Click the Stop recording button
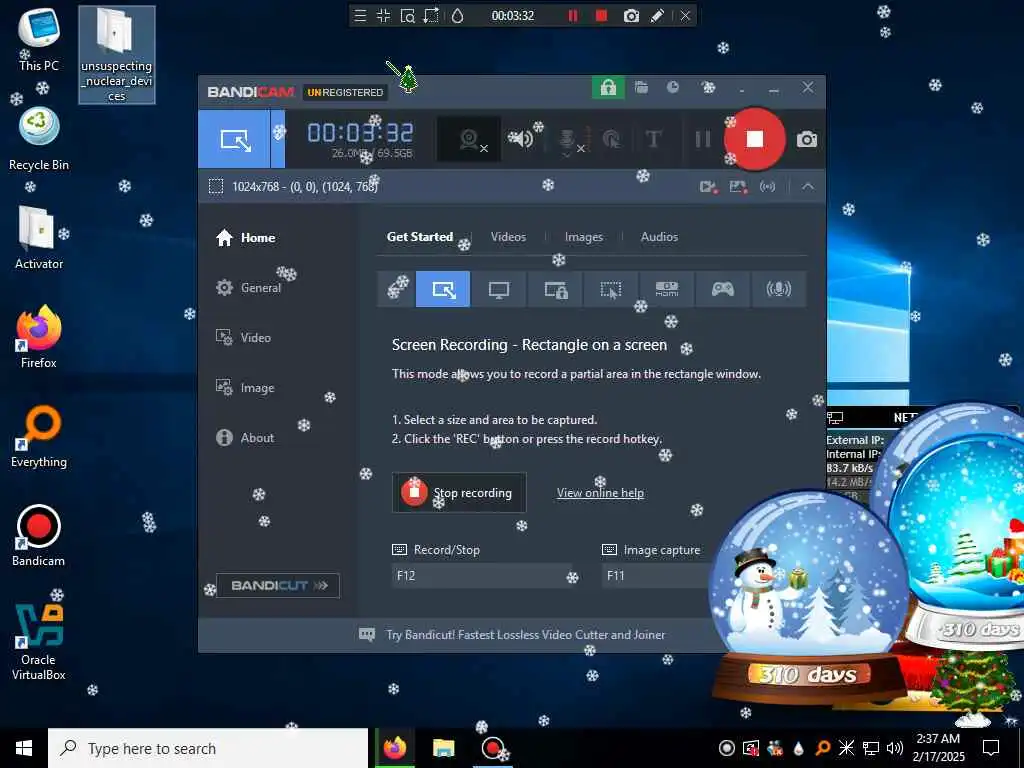 pos(459,492)
